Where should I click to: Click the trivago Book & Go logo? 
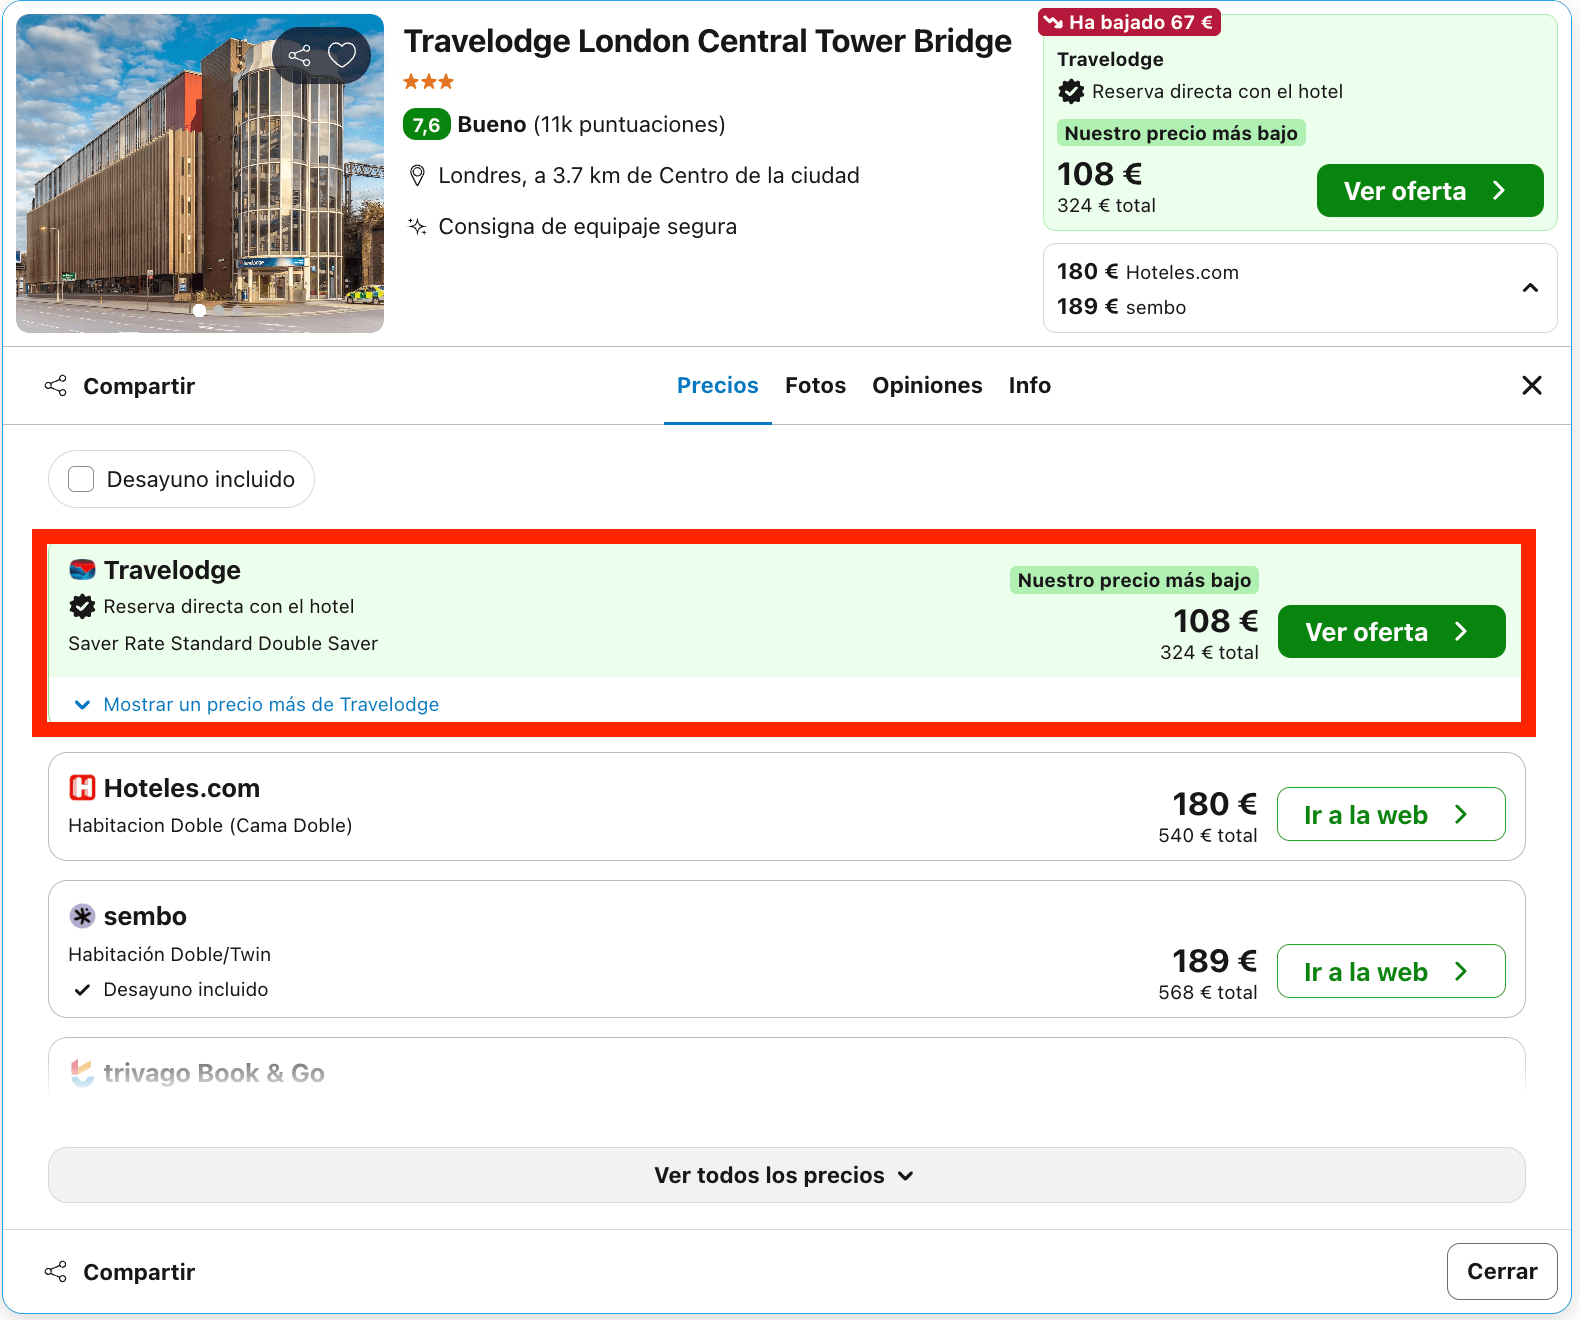(x=82, y=1073)
